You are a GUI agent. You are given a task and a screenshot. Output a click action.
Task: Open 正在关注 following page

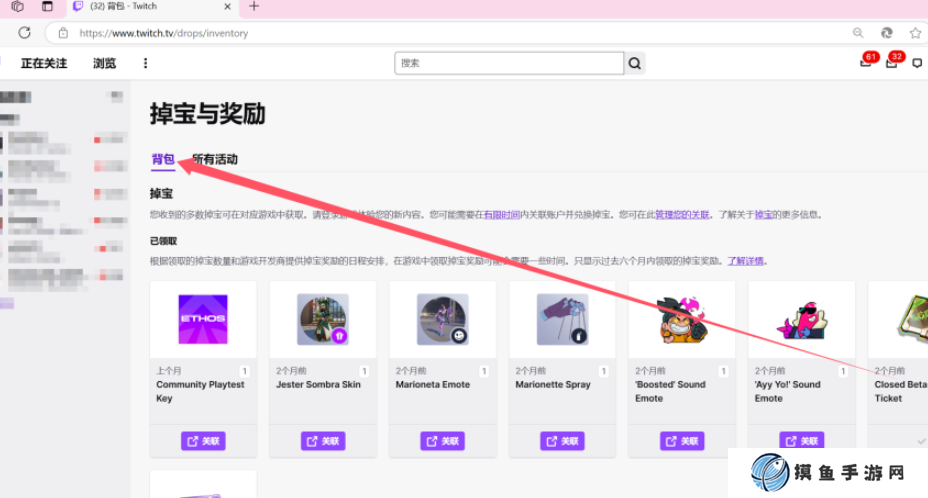click(44, 63)
